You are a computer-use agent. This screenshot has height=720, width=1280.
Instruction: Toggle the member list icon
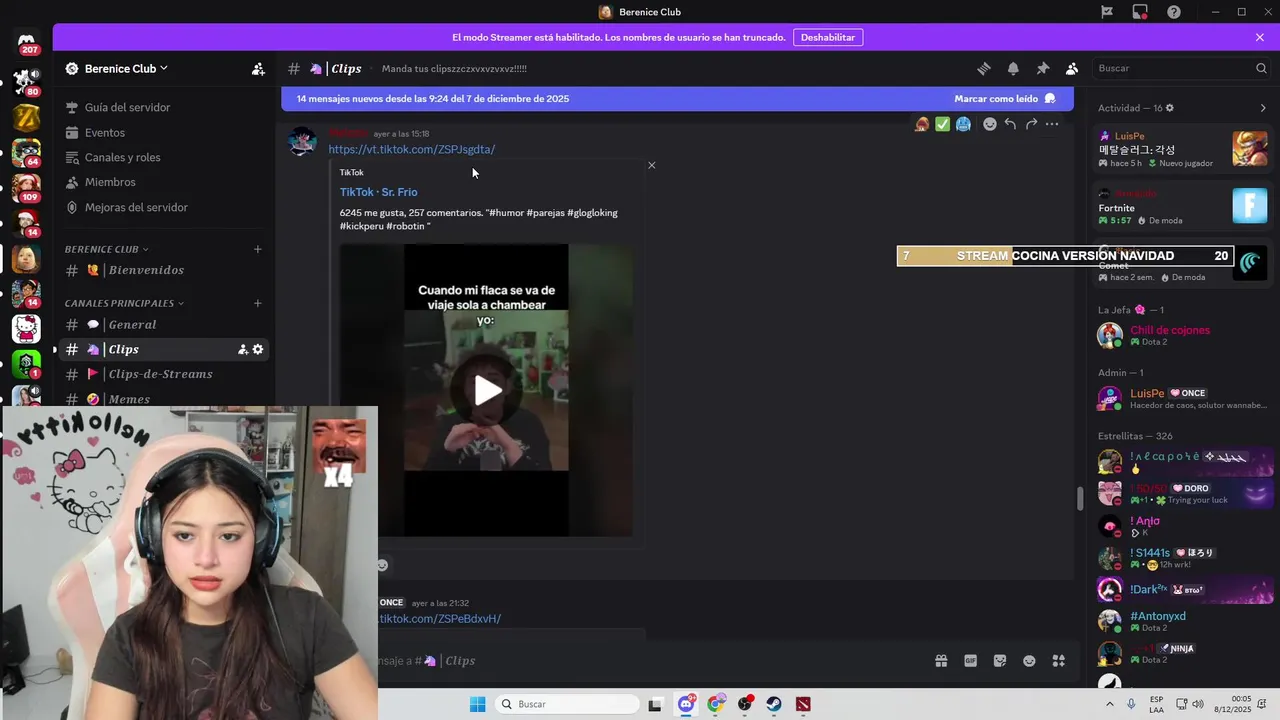click(1071, 68)
